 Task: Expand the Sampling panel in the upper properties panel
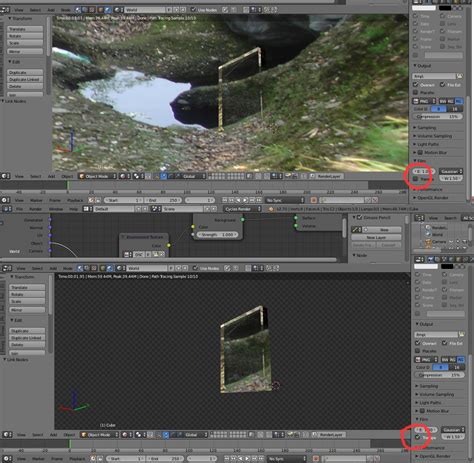point(426,128)
